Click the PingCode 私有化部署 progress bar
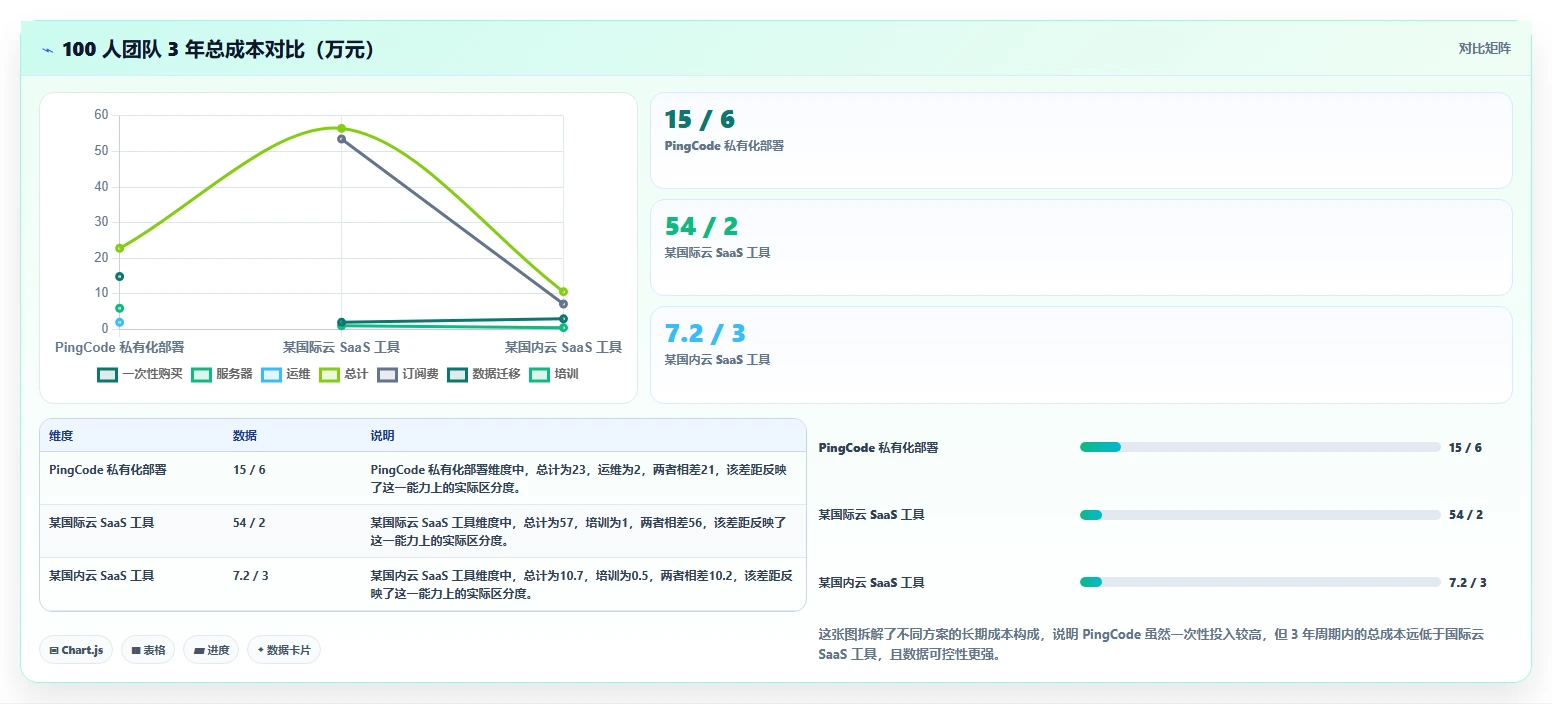The width and height of the screenshot is (1552, 704). click(x=1260, y=447)
